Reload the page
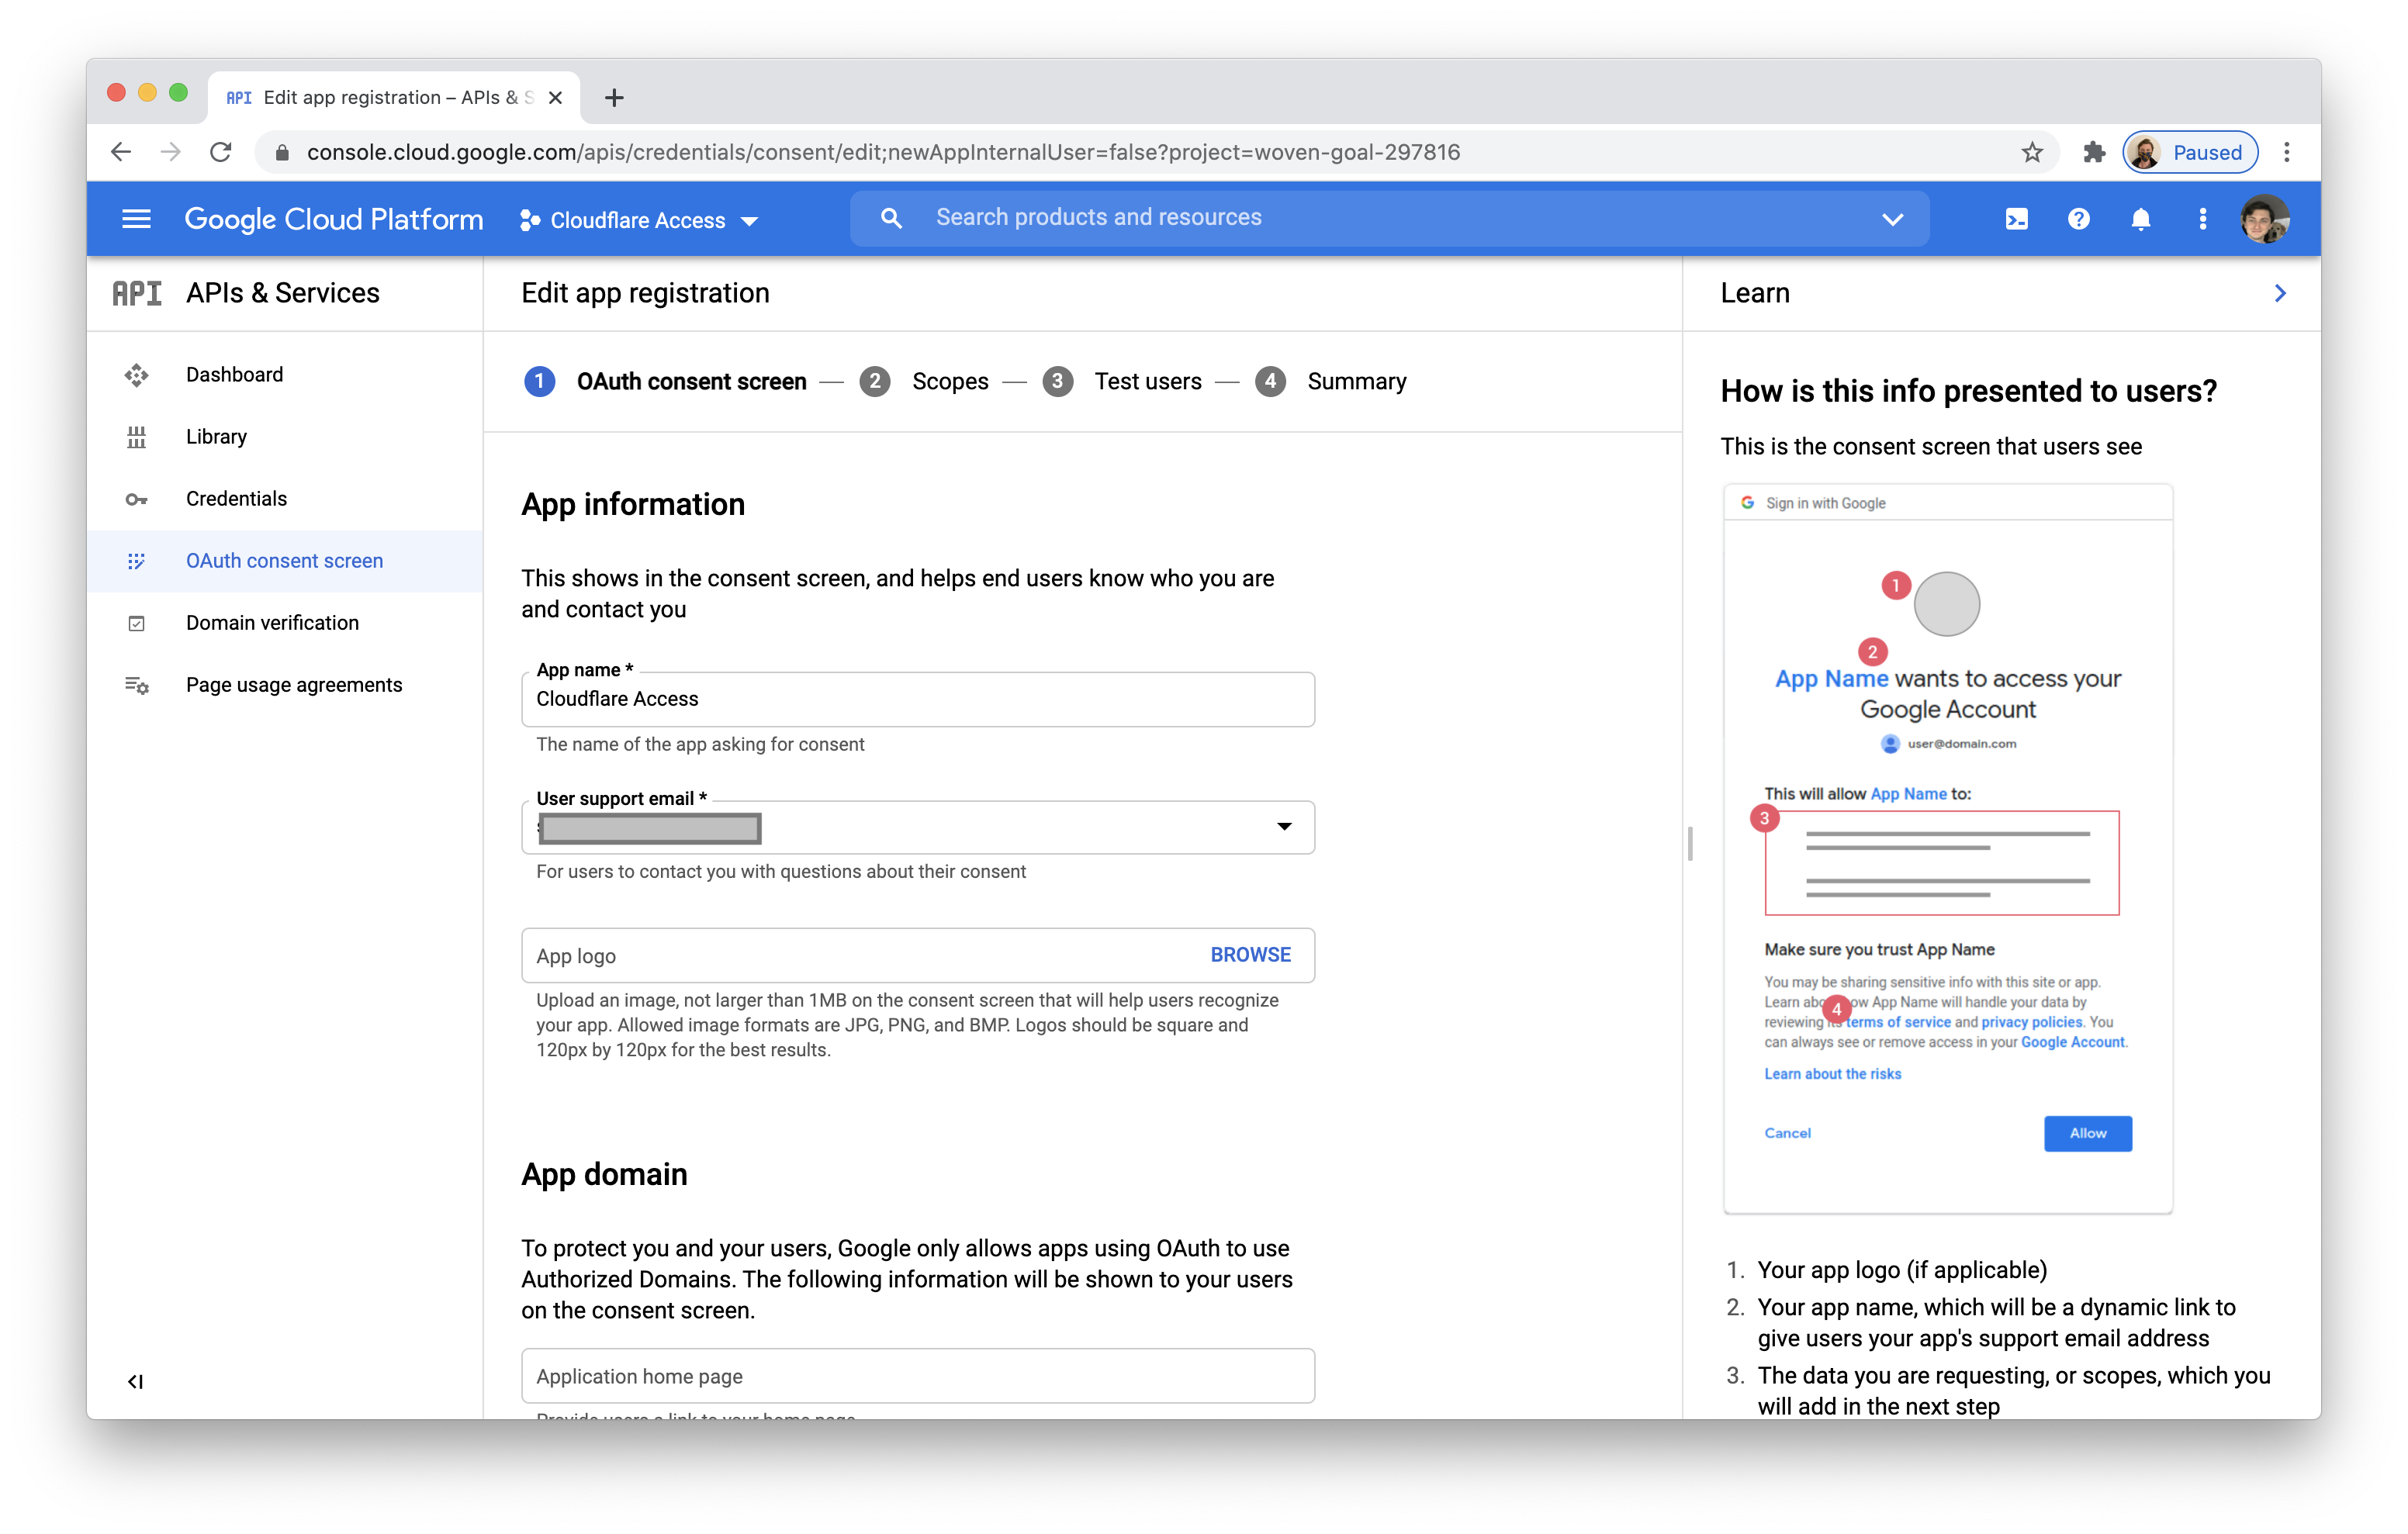This screenshot has width=2408, height=1534. pos(221,152)
